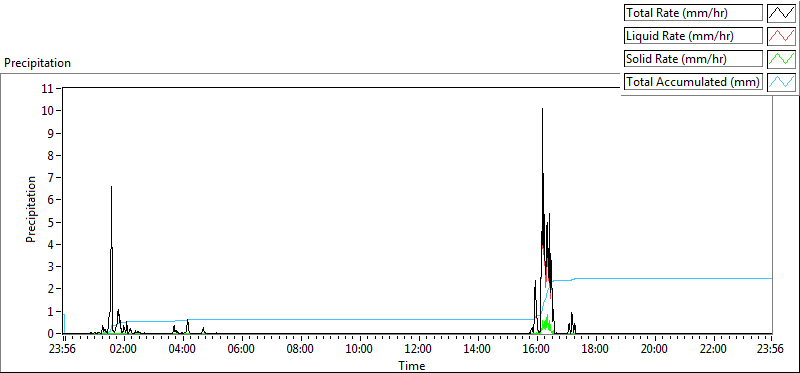
Task: Click the Solid Rate green line icon
Action: (781, 59)
